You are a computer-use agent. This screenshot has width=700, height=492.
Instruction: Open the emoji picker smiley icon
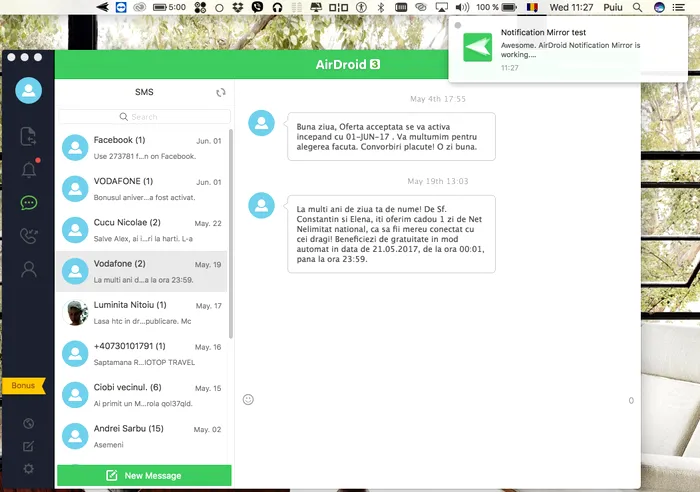pos(248,400)
